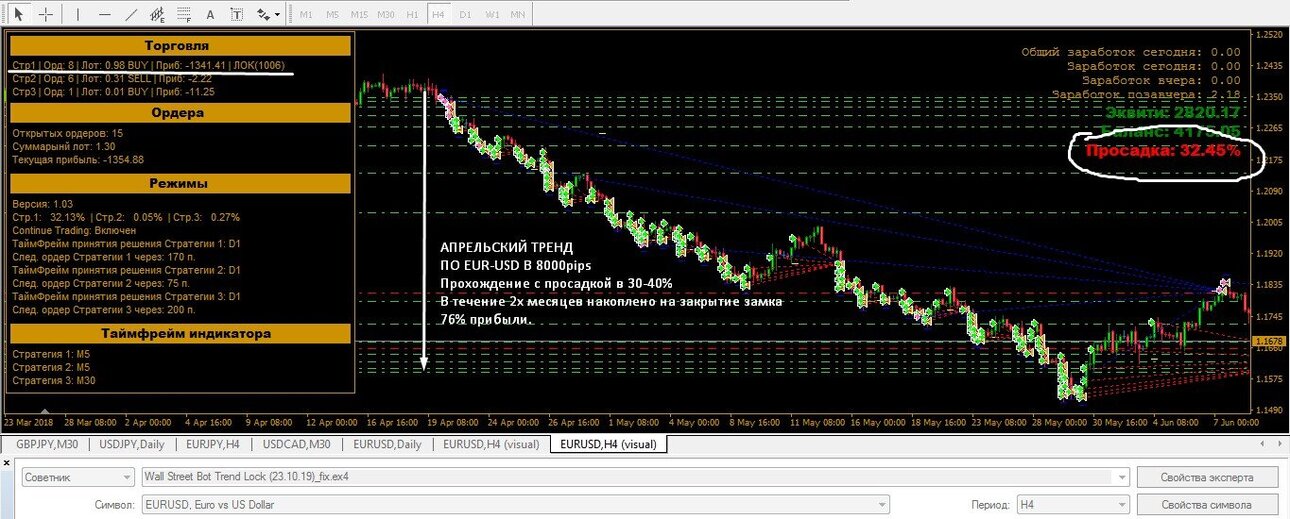Click the Стр3 Орд: 1 BUY row

pyautogui.click(x=114, y=91)
